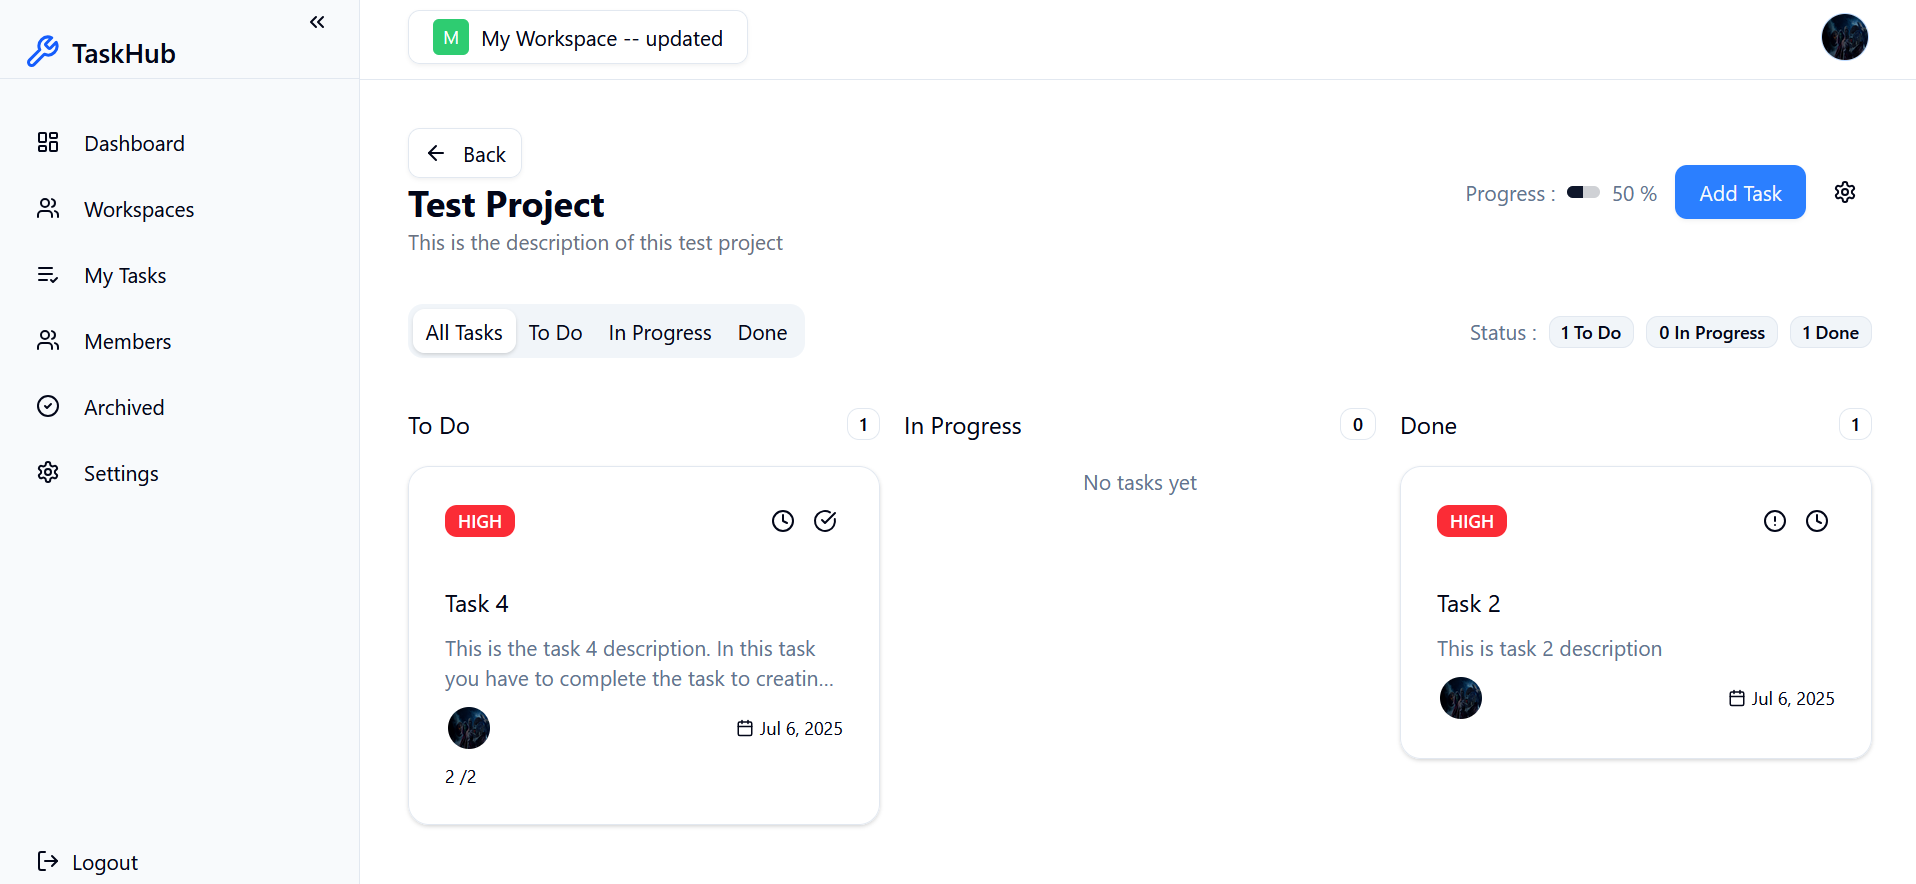Screen dimensions: 1916x884
Task: Click the In Progress column count badge
Action: coord(1358,425)
